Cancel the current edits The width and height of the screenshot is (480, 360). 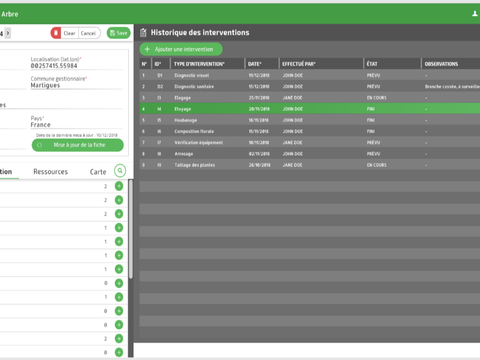click(x=88, y=33)
